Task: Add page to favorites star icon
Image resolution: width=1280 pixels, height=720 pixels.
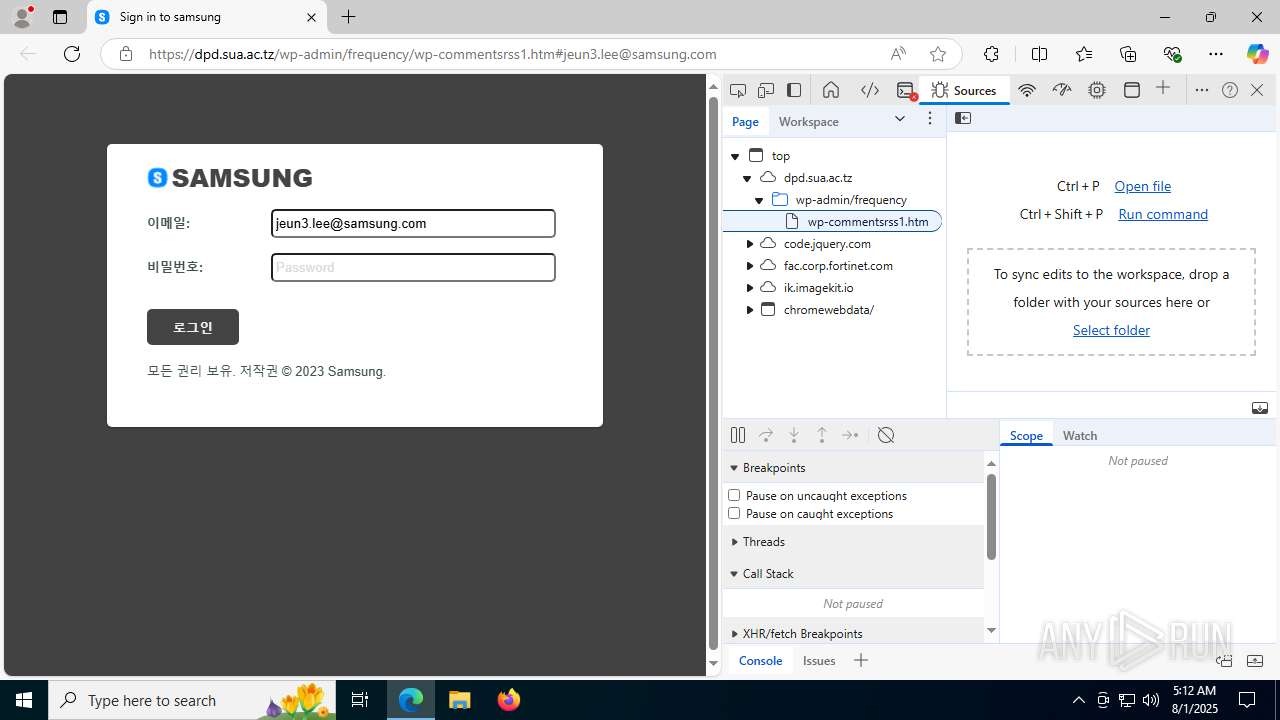Action: 937,54
